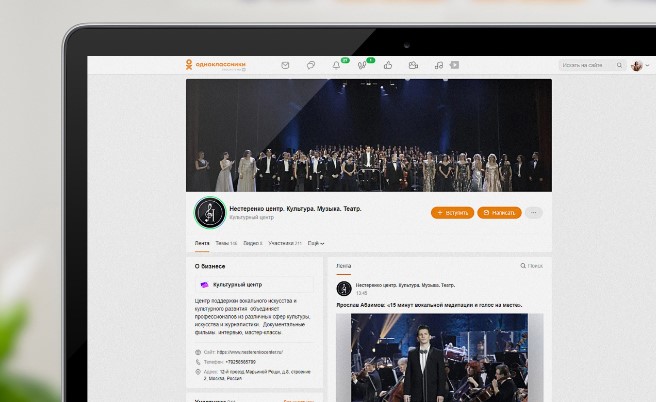Viewport: 656px width, 402px height.
Task: Open the camera icon in top bar
Action: click(x=413, y=65)
